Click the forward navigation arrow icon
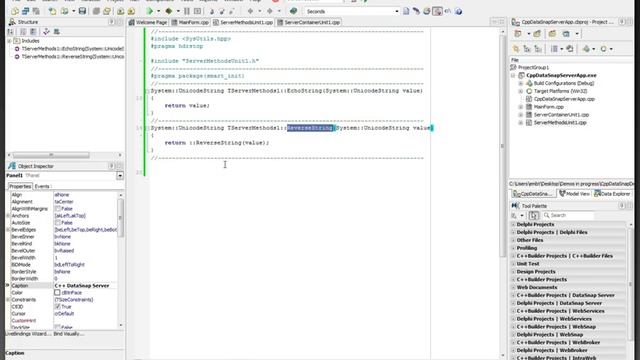The height and width of the screenshot is (360, 640). [270, 11]
